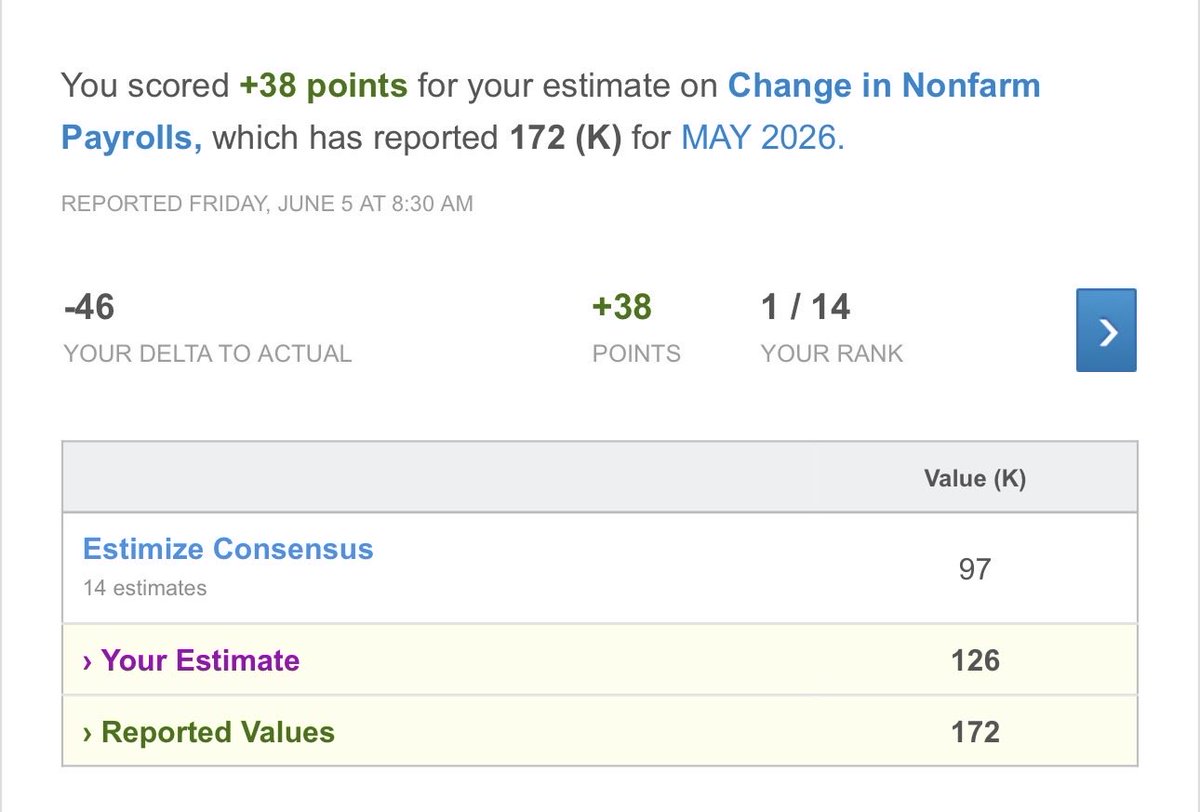Click the chevron icon beside Reported Values
Image resolution: width=1200 pixels, height=812 pixels.
click(x=88, y=733)
